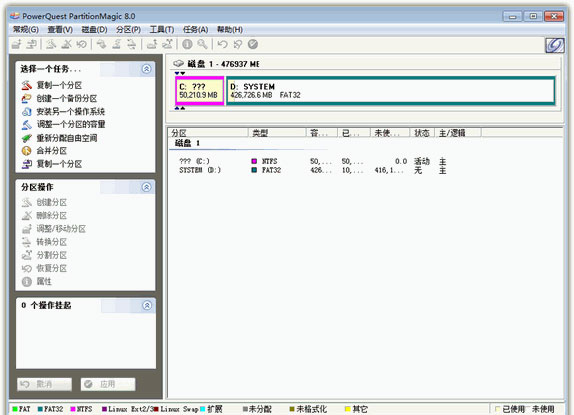Select the SYSTEM (D:) row in partition list

click(313, 170)
